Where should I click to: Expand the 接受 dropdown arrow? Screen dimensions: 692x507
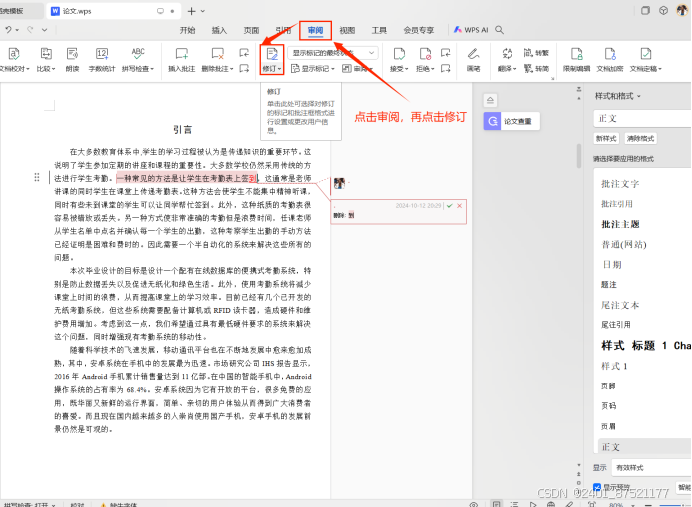[406, 69]
